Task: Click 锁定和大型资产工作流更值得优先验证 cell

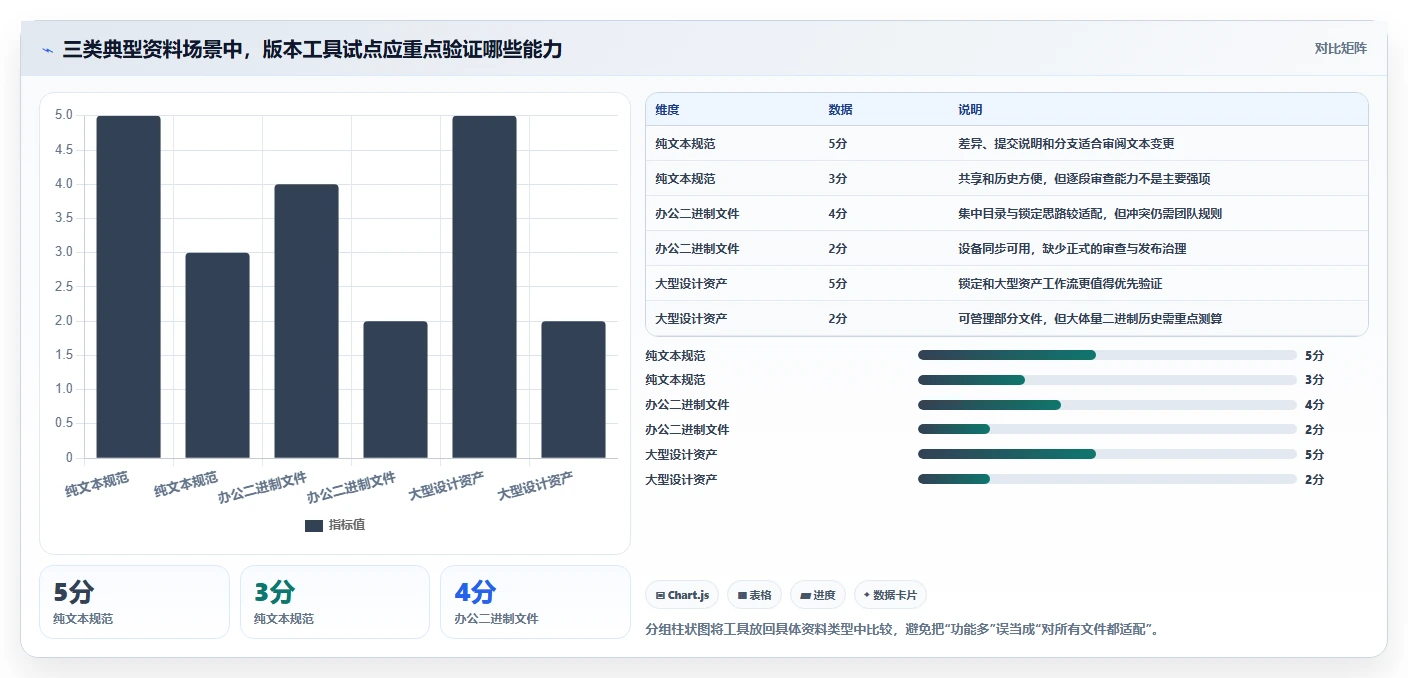Action: [x=1060, y=284]
